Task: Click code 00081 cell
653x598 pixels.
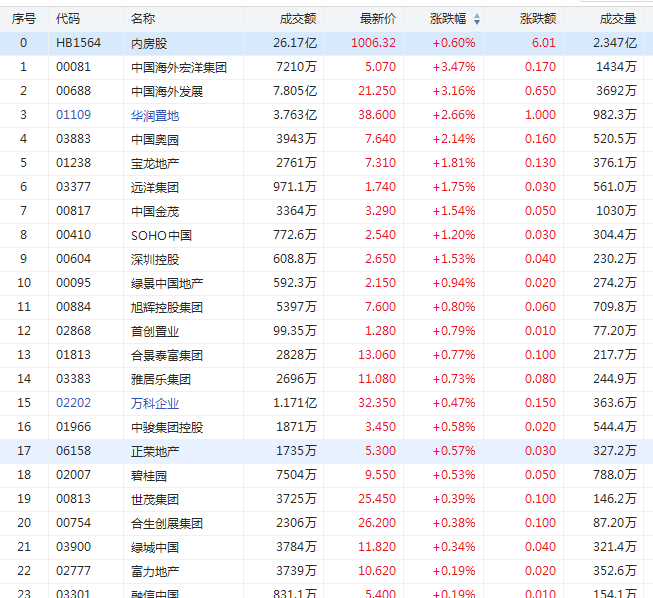Action: coord(73,67)
